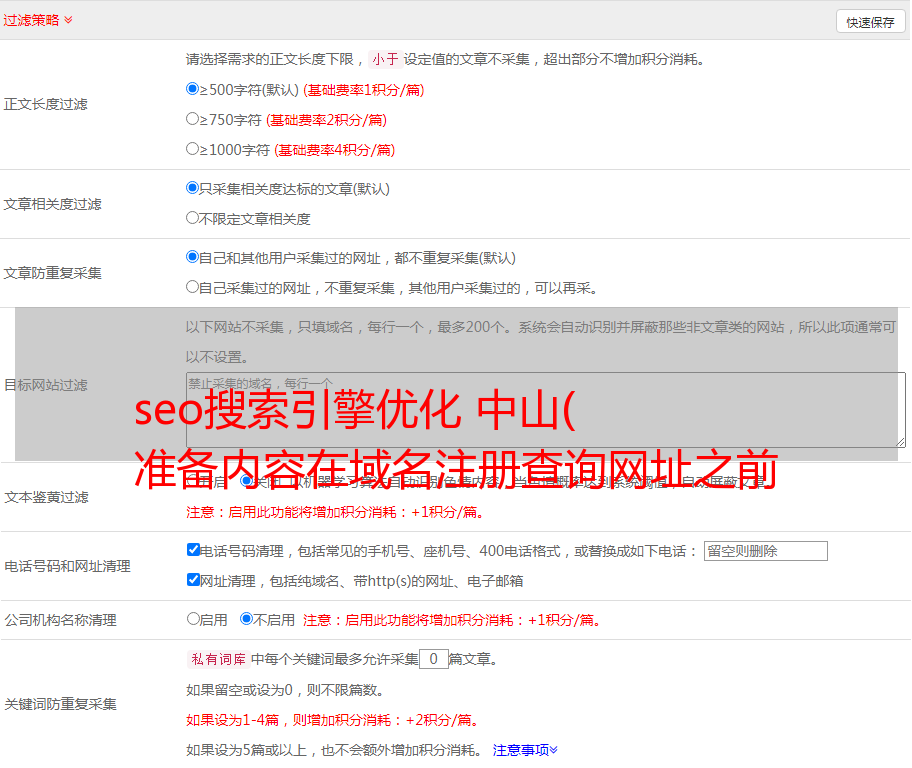
Task: Click the 基础费率2积分/篇 red note
Action: point(326,120)
